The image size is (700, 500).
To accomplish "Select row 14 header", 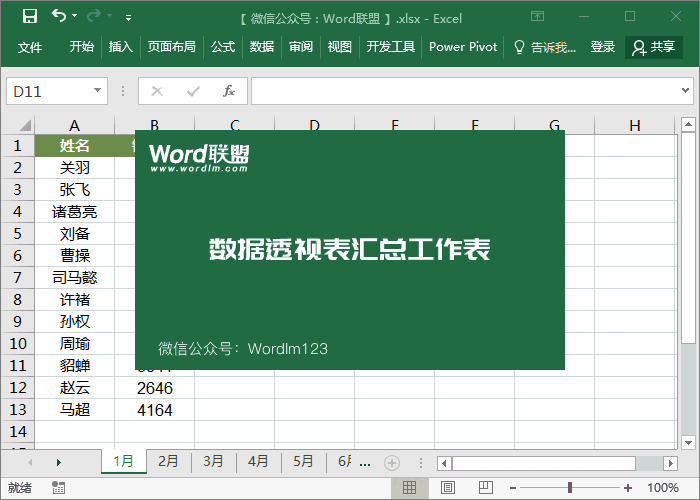I will [17, 431].
